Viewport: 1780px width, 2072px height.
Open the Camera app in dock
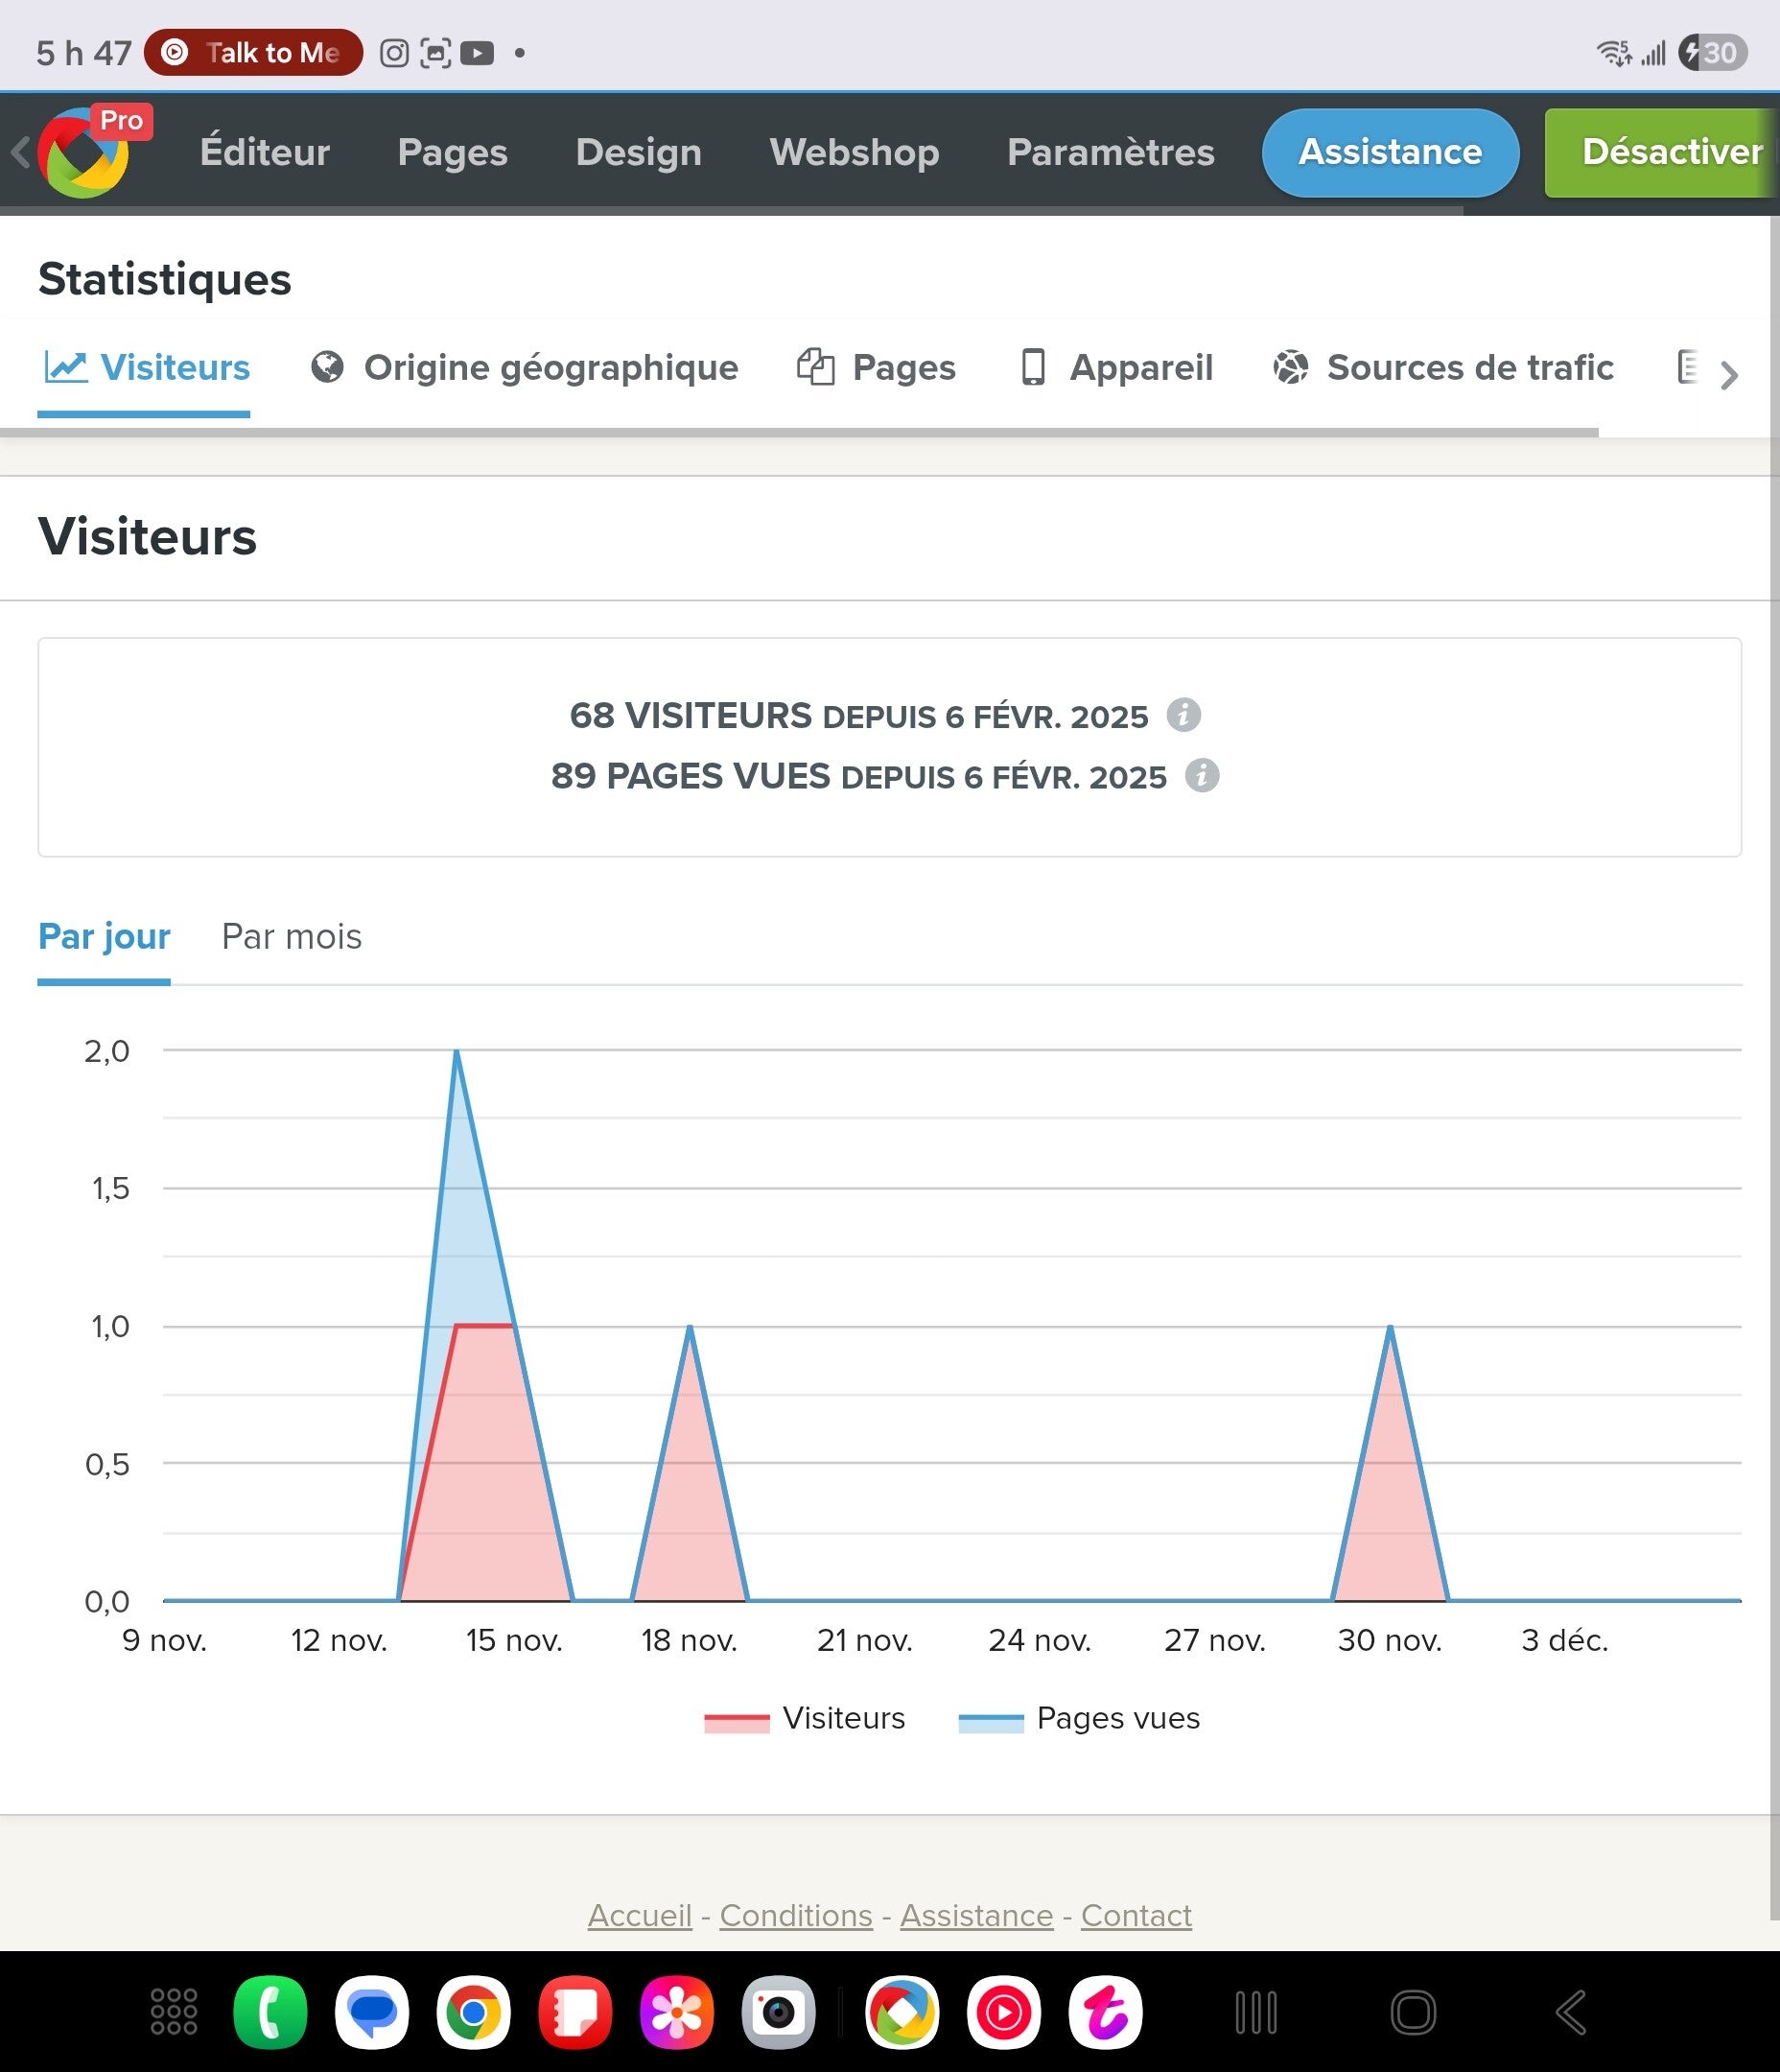click(x=779, y=2012)
